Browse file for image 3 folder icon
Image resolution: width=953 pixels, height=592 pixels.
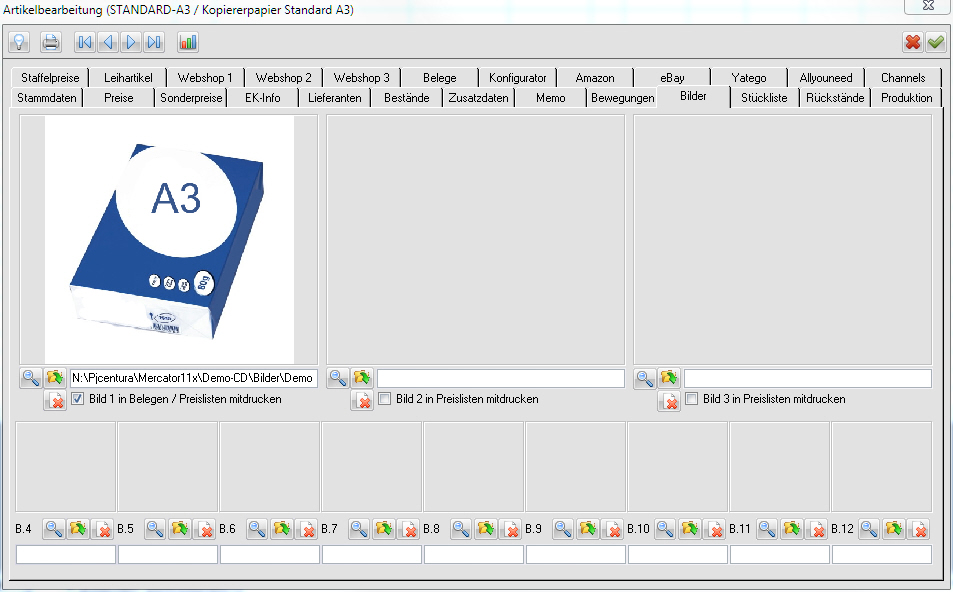point(669,378)
